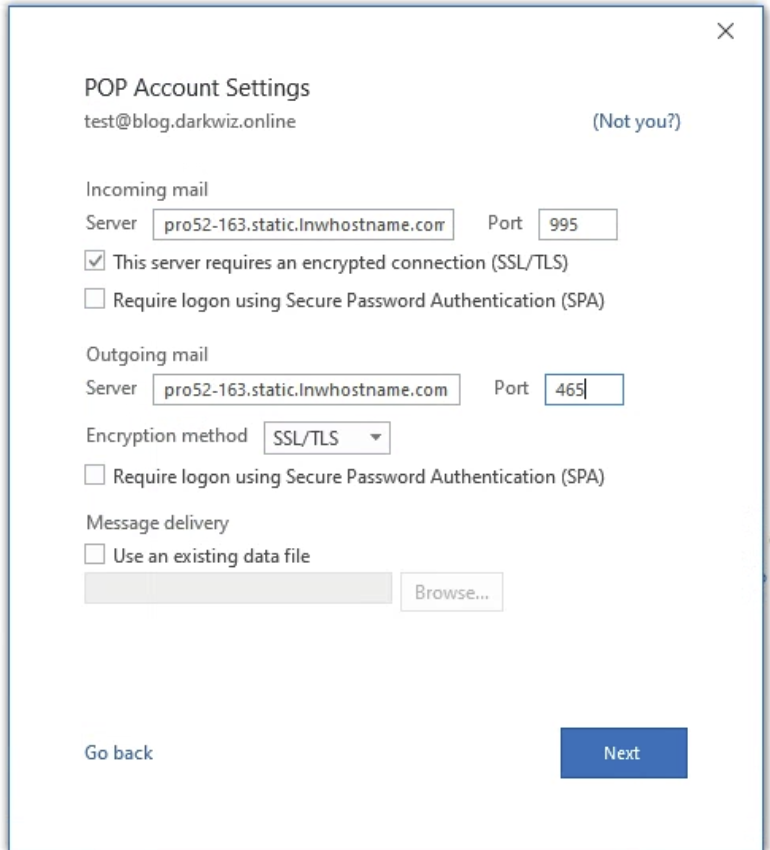Click the "Outgoing mail" section heading
The width and height of the screenshot is (770, 850).
point(147,355)
